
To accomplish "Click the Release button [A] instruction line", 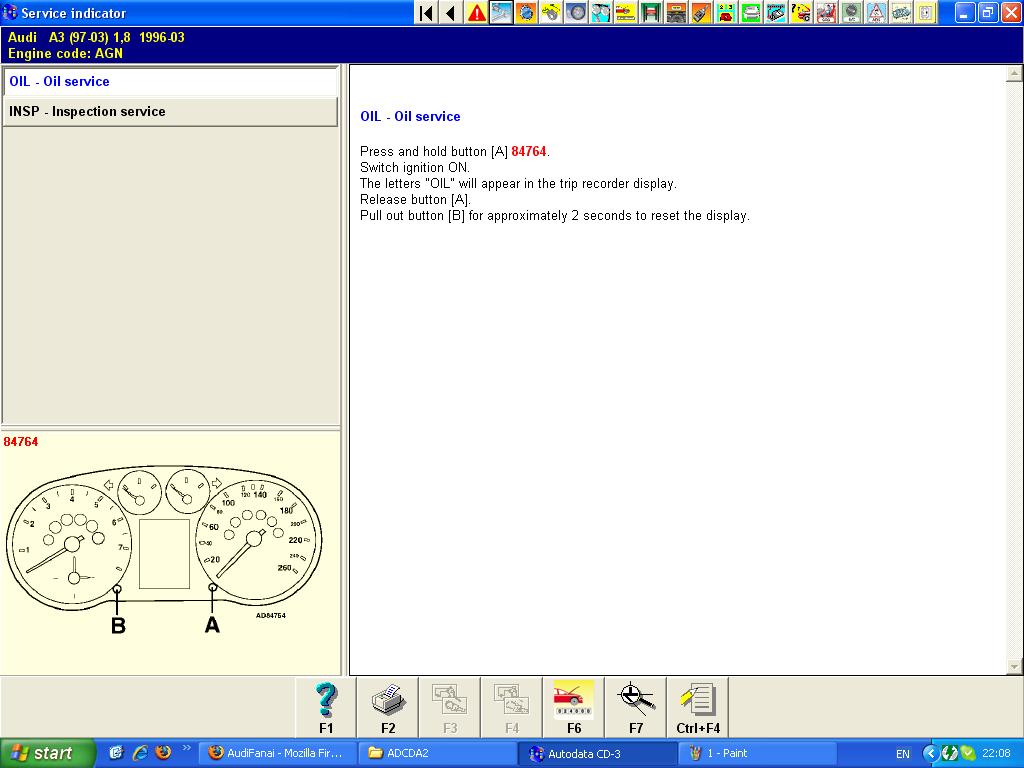I will click(415, 199).
